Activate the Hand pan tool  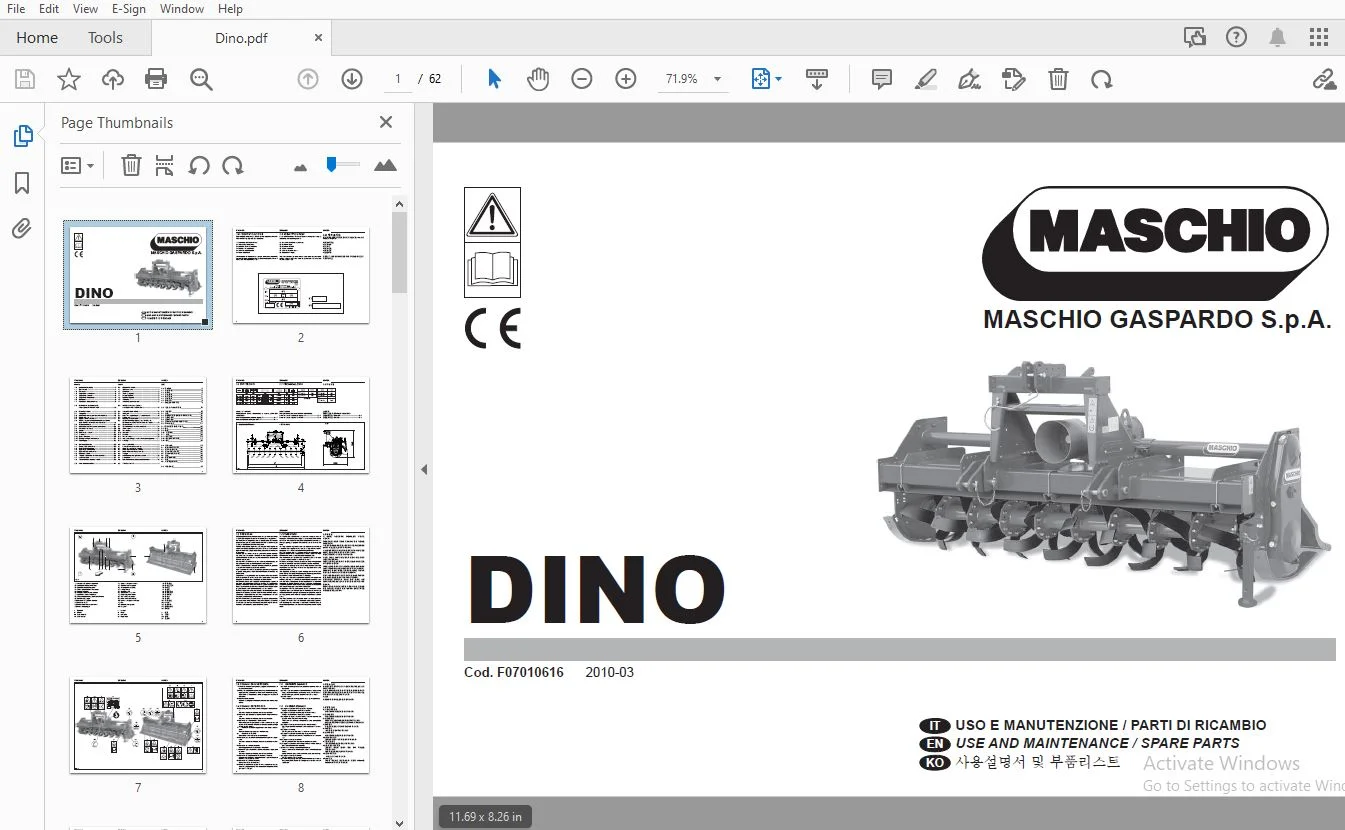[538, 79]
